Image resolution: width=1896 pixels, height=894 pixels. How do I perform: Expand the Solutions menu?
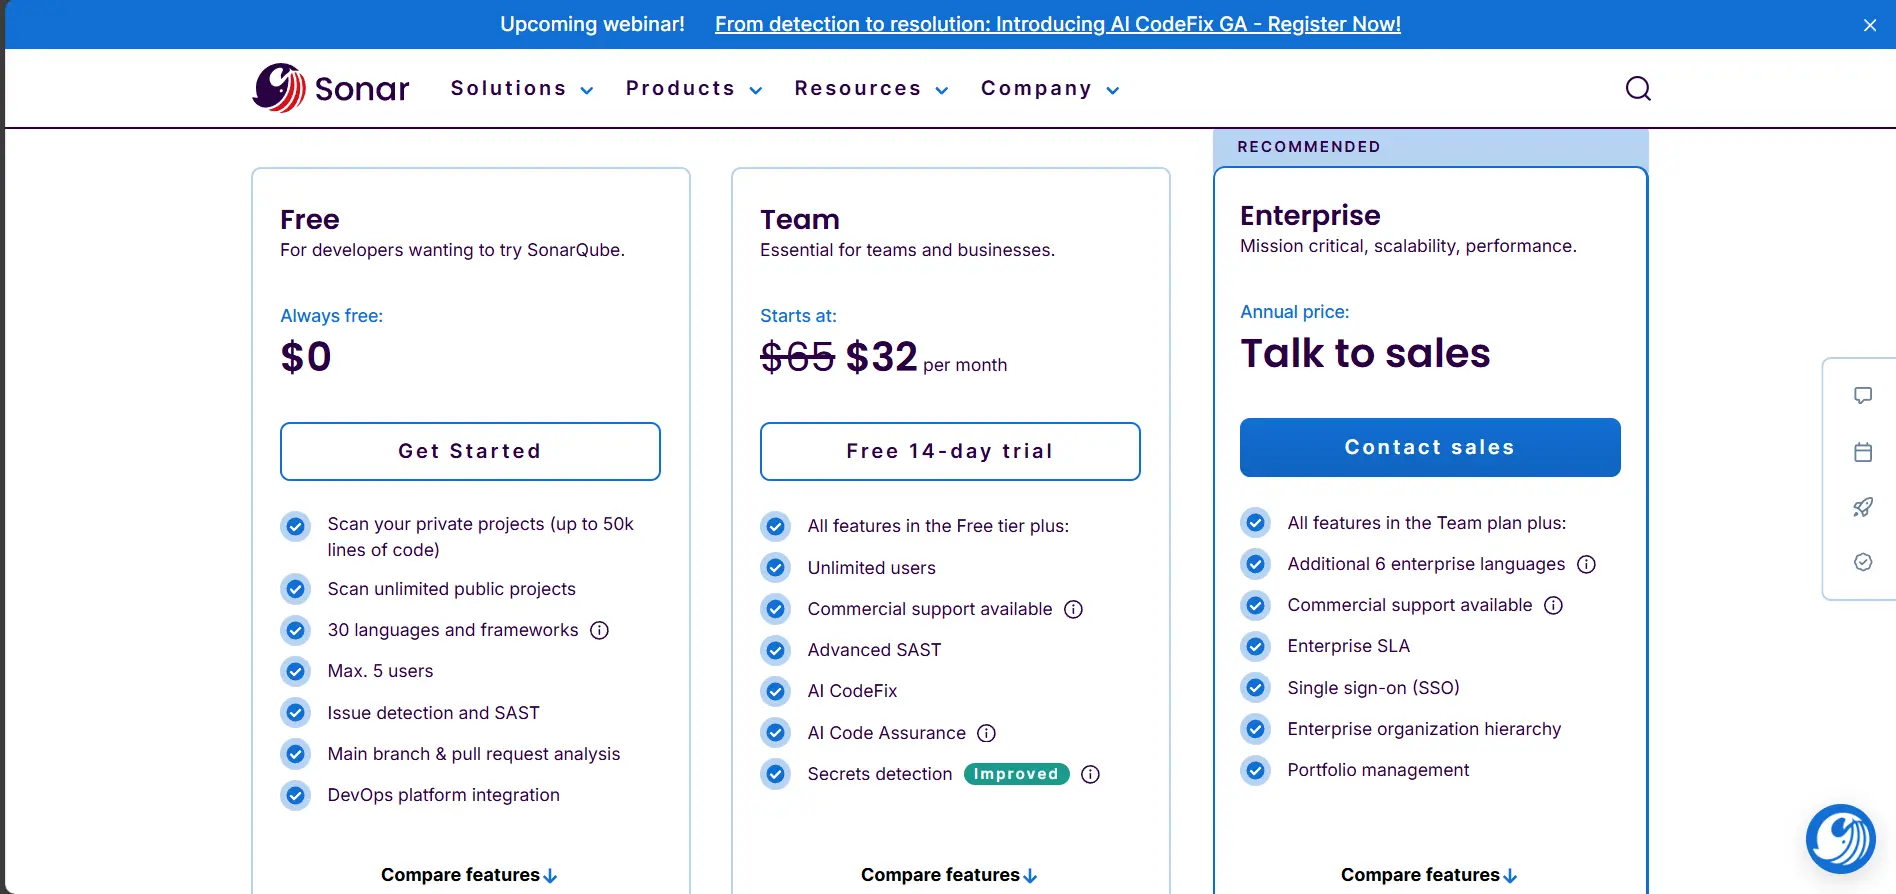click(x=522, y=88)
